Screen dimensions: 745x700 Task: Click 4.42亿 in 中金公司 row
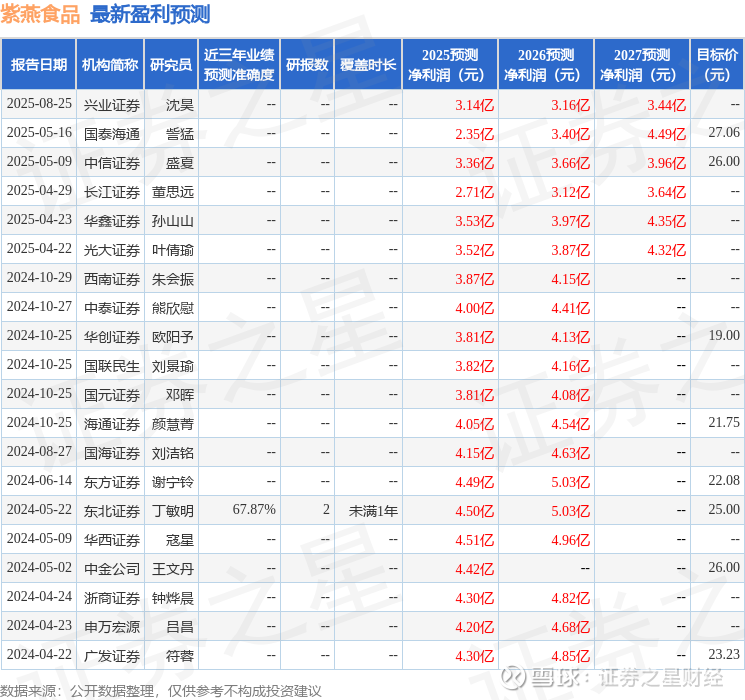(474, 569)
